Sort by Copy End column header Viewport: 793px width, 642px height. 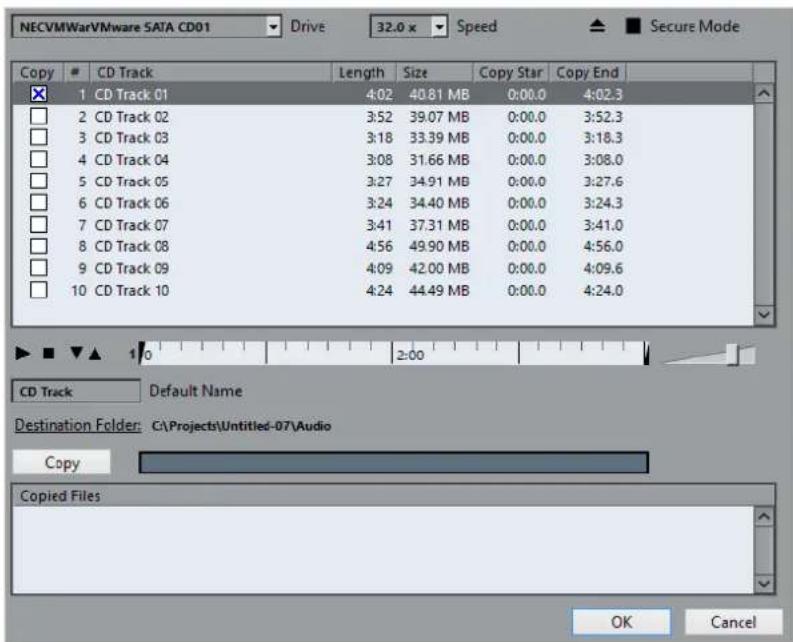point(588,72)
